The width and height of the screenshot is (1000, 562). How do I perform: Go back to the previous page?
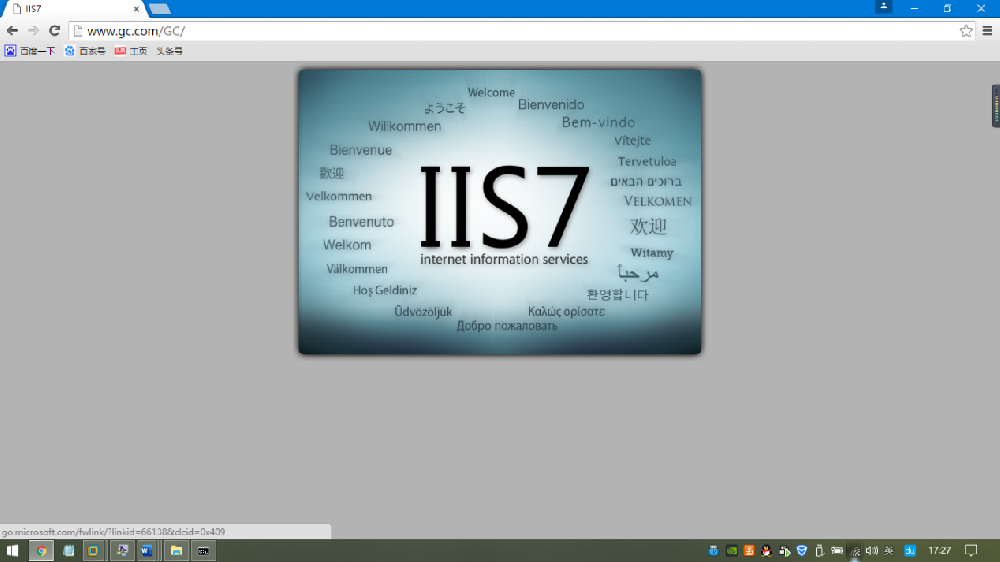point(12,31)
